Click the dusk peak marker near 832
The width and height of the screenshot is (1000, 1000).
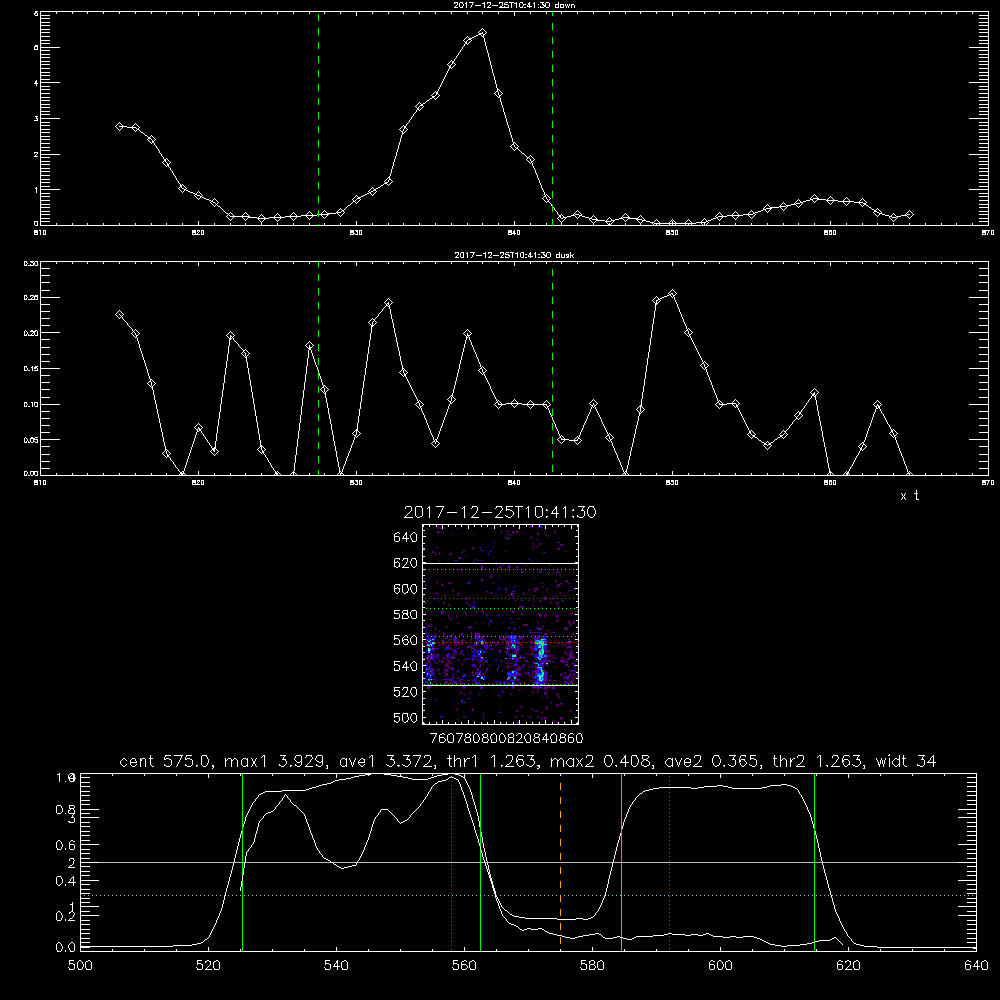click(388, 302)
